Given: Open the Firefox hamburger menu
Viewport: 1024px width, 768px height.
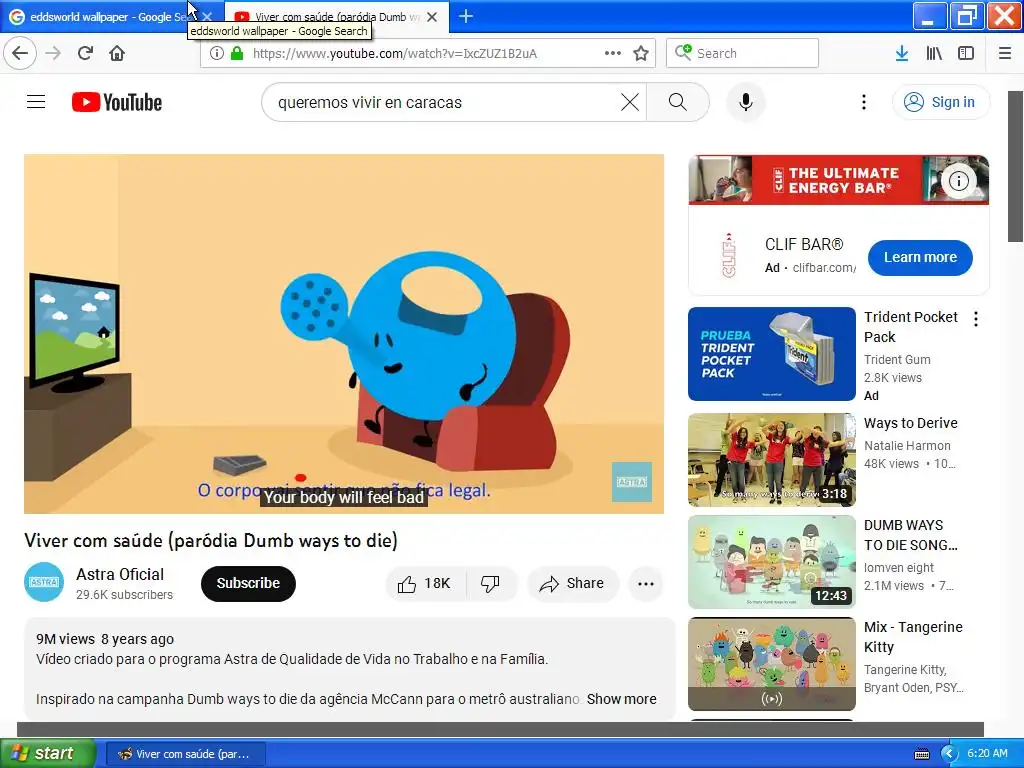Looking at the screenshot, I should click(x=1005, y=53).
